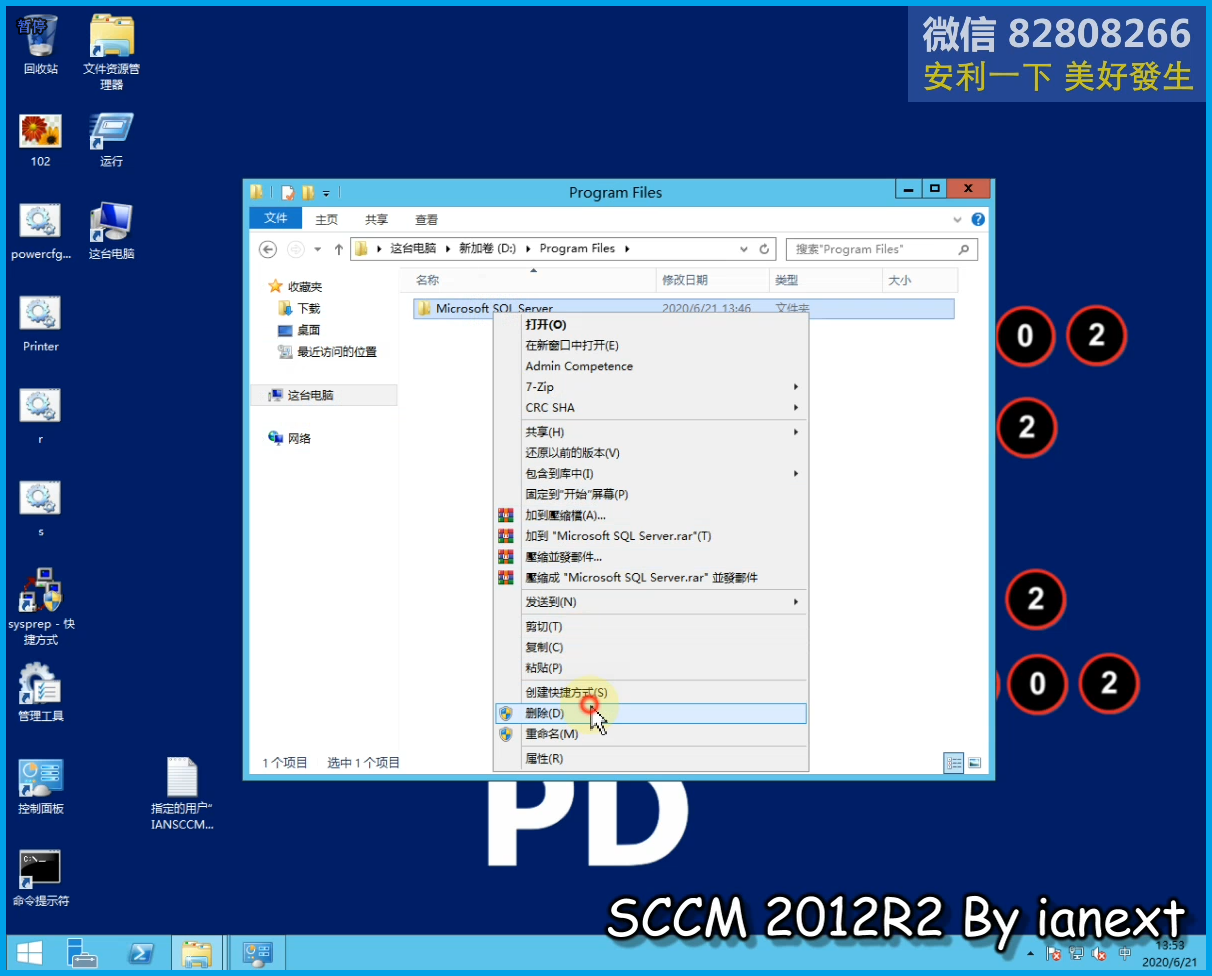Choose 属性(R) in the context menu

651,759
